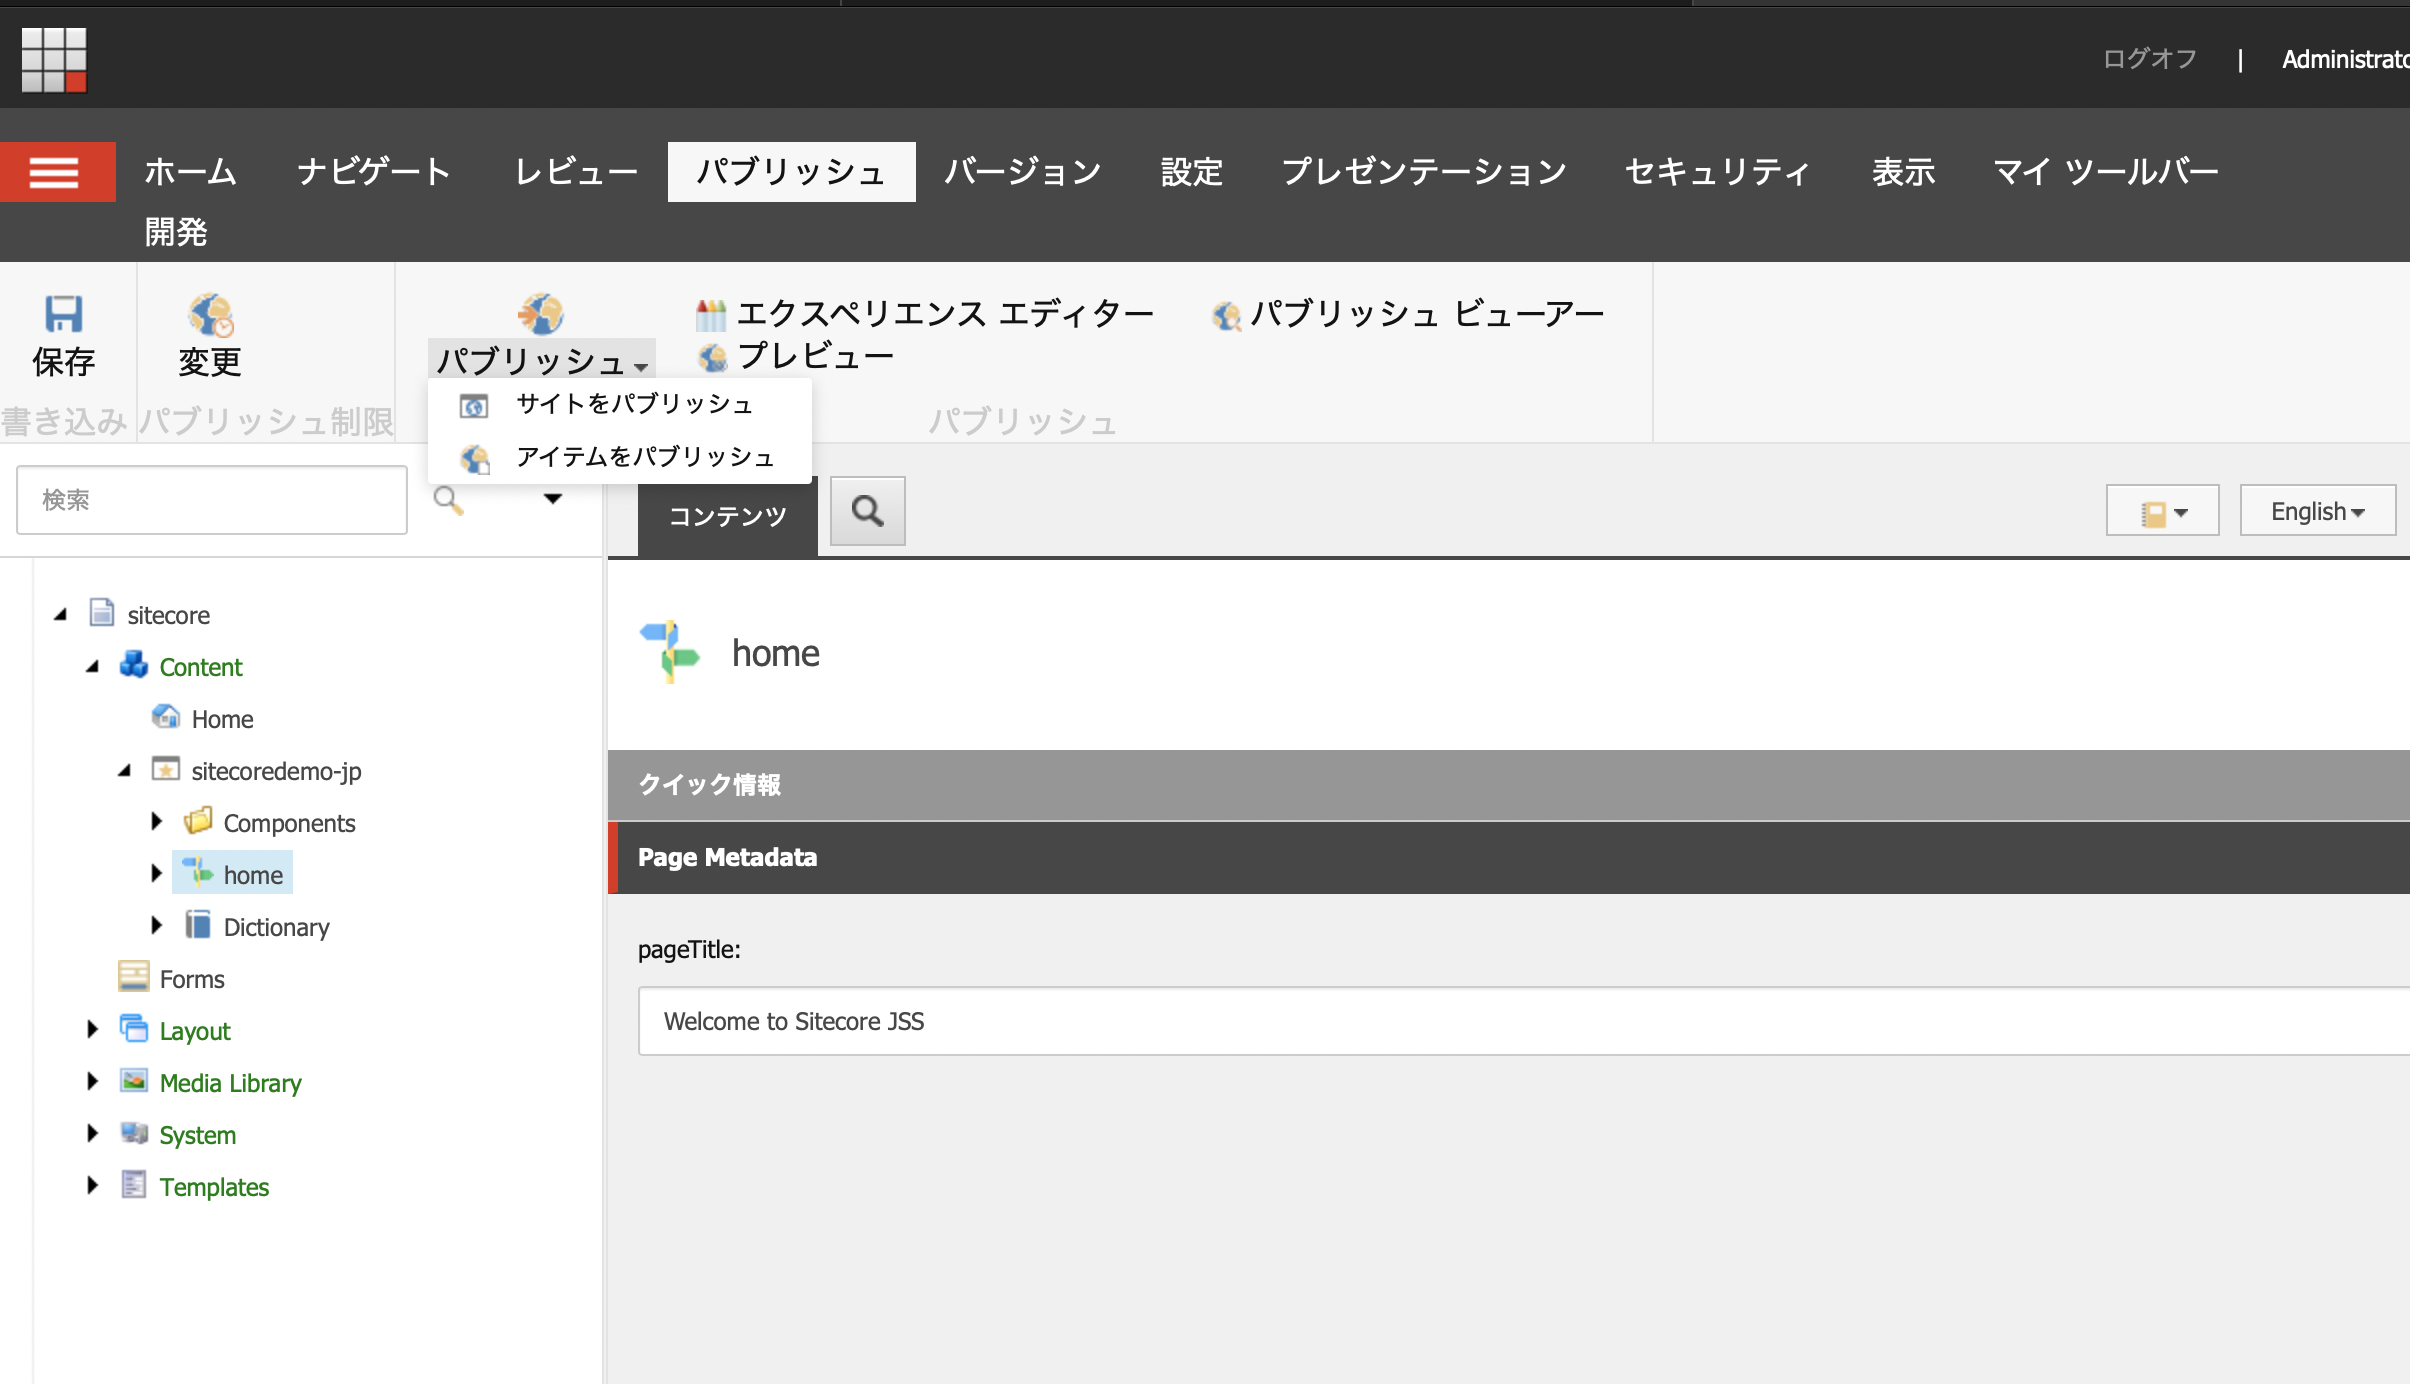
Task: Collapse the sitecore root tree node
Action: pos(61,615)
